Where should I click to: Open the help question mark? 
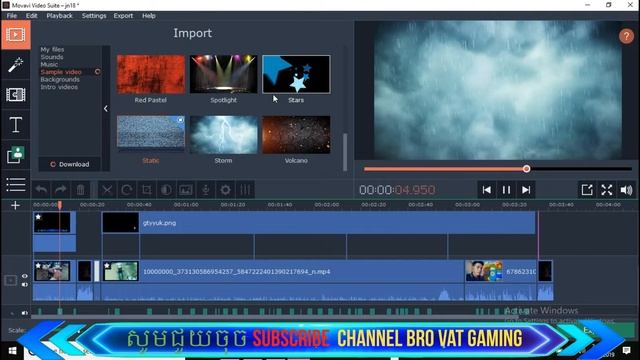point(626,36)
